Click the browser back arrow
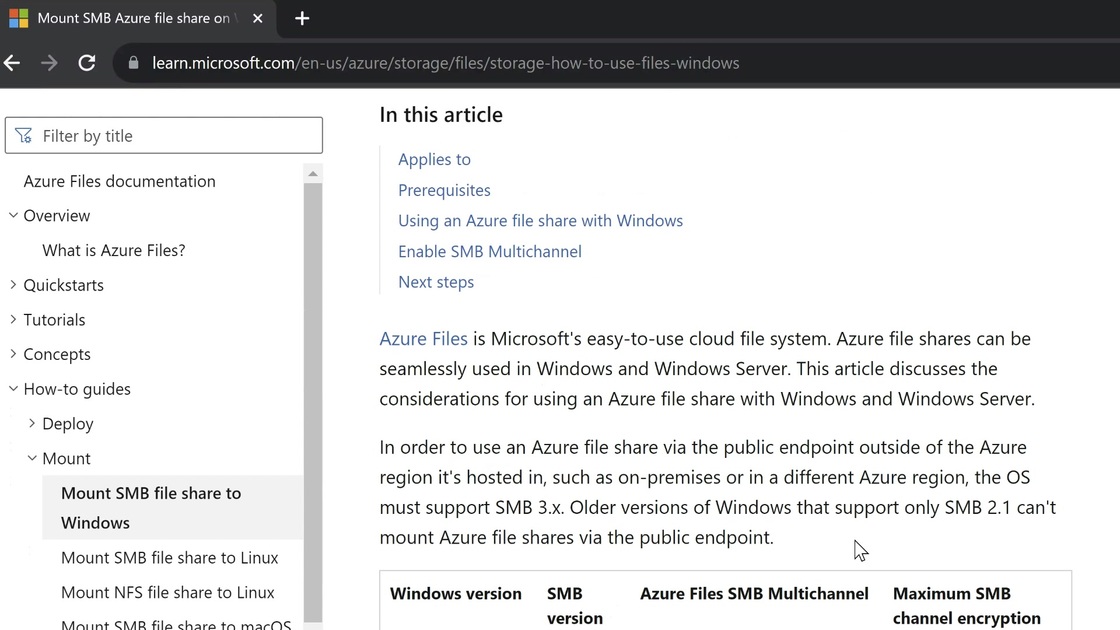This screenshot has height=630, width=1120. (12, 63)
